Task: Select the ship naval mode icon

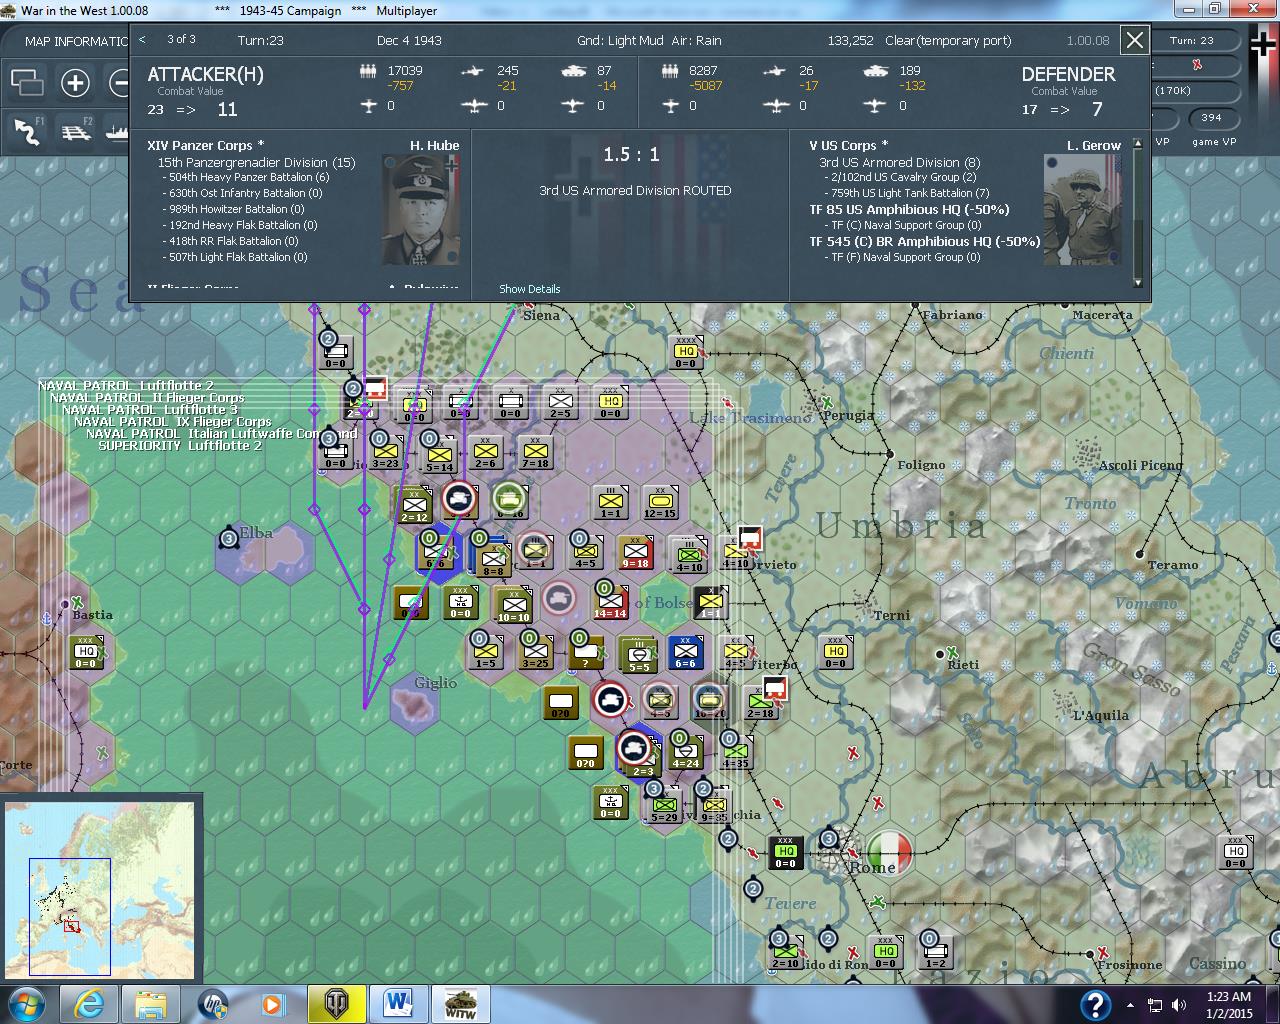Action: coord(118,132)
